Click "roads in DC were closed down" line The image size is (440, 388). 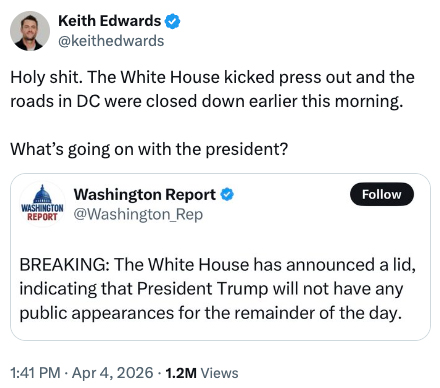207,101
